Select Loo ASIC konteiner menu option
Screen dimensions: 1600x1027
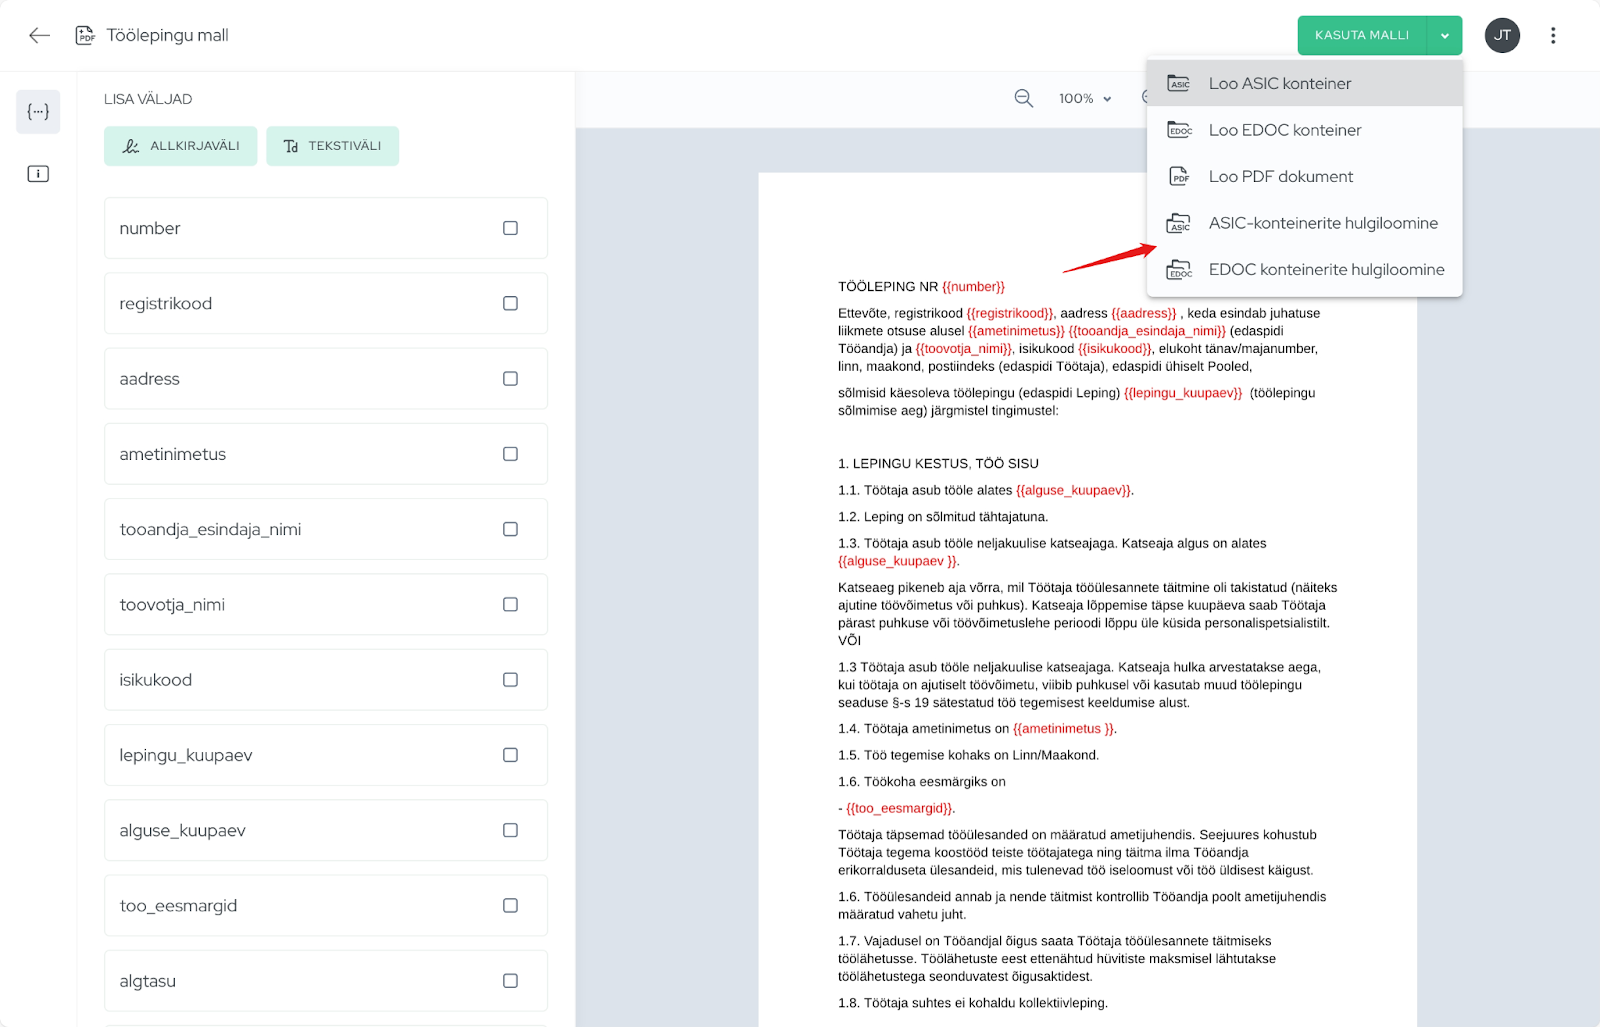point(1279,84)
